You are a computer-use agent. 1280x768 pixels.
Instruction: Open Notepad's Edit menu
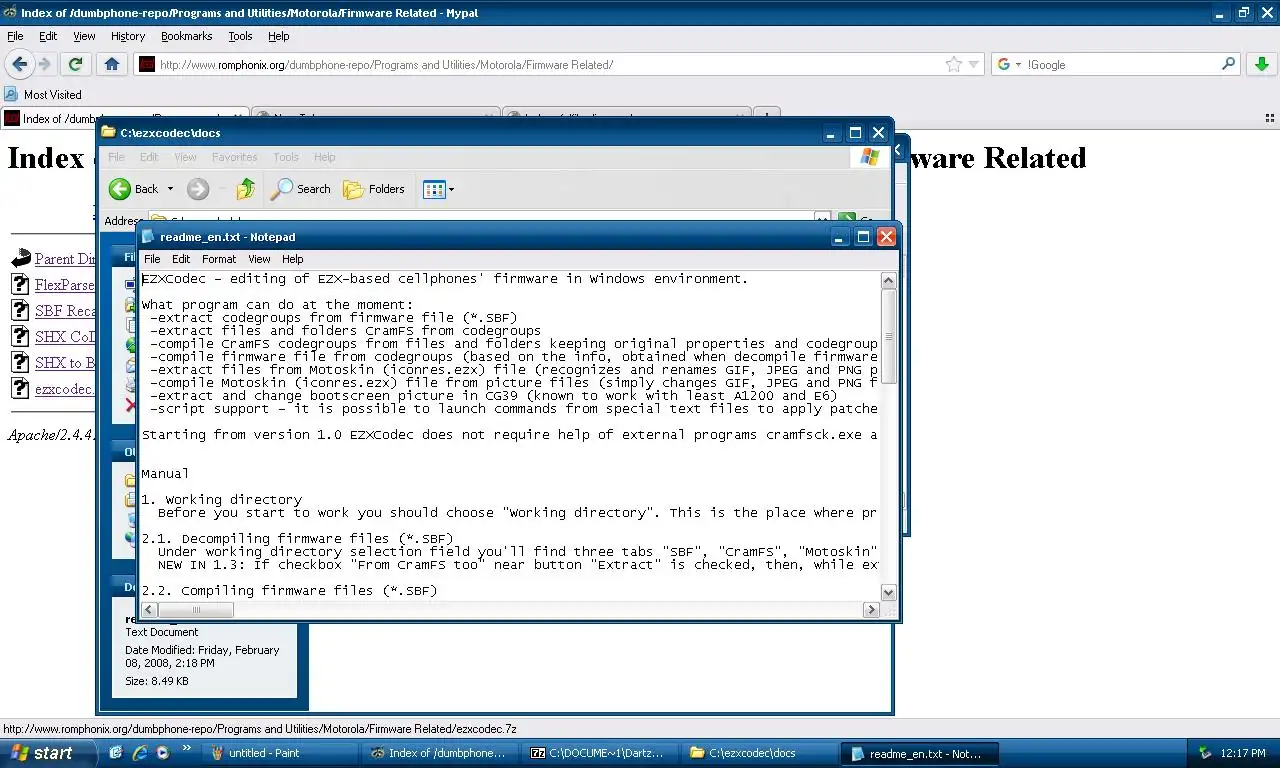coord(181,259)
